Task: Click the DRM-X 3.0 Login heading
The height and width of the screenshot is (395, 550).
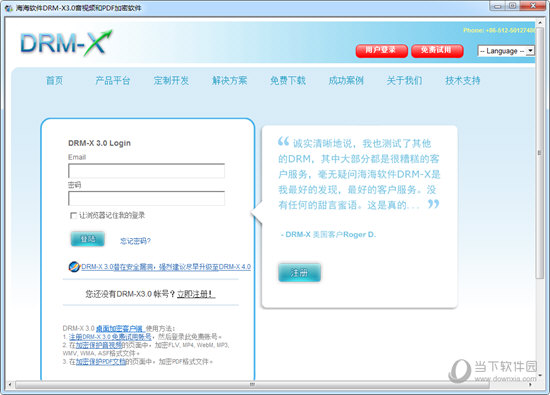Action: tap(99, 143)
